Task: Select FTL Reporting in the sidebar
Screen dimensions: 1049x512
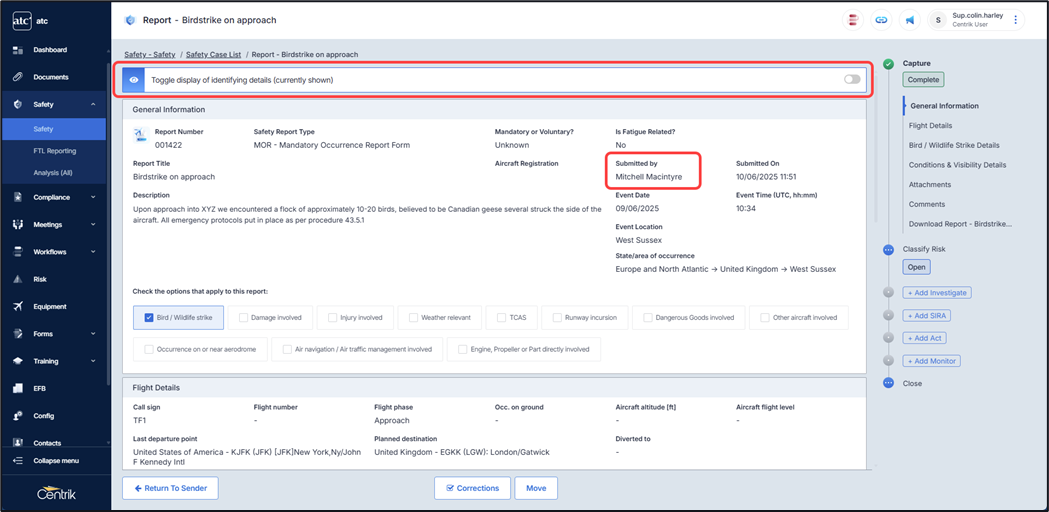Action: tap(54, 151)
